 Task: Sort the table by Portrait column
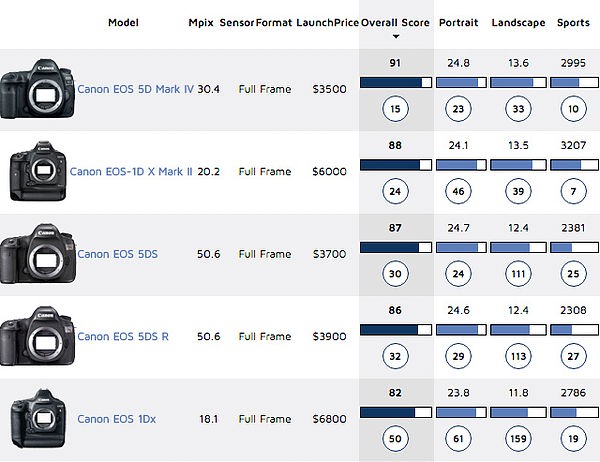(x=458, y=23)
